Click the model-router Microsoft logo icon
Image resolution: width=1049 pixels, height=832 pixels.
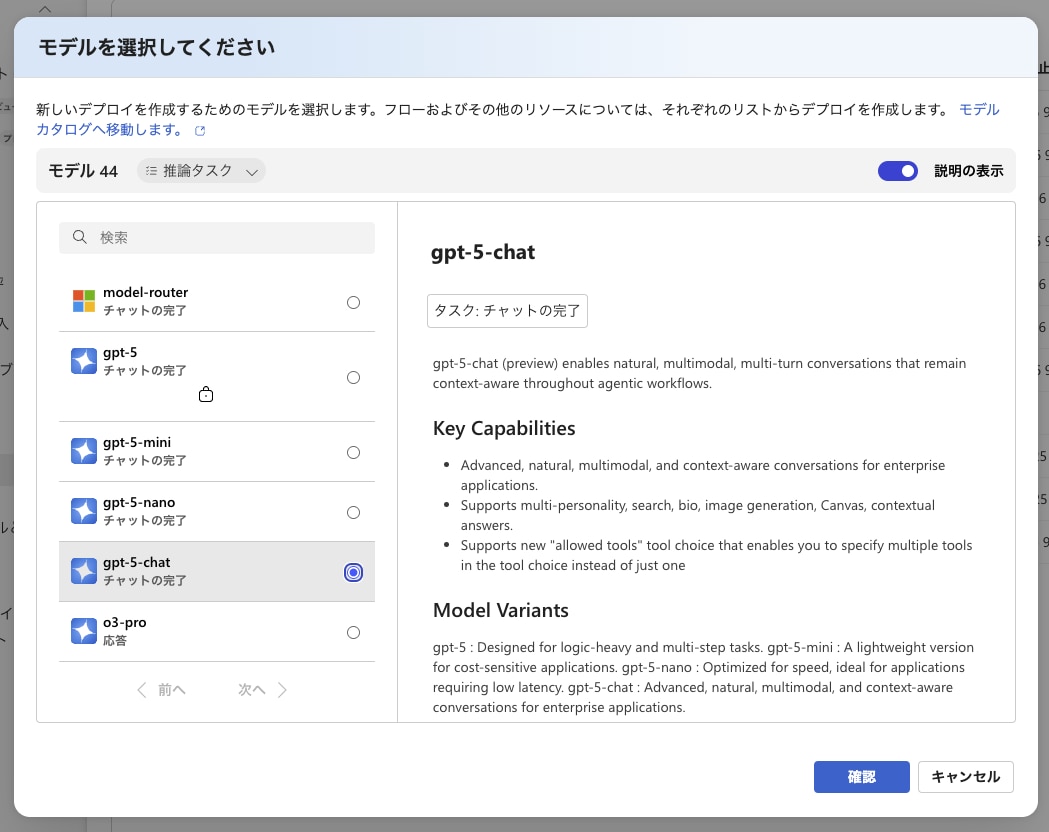[84, 301]
